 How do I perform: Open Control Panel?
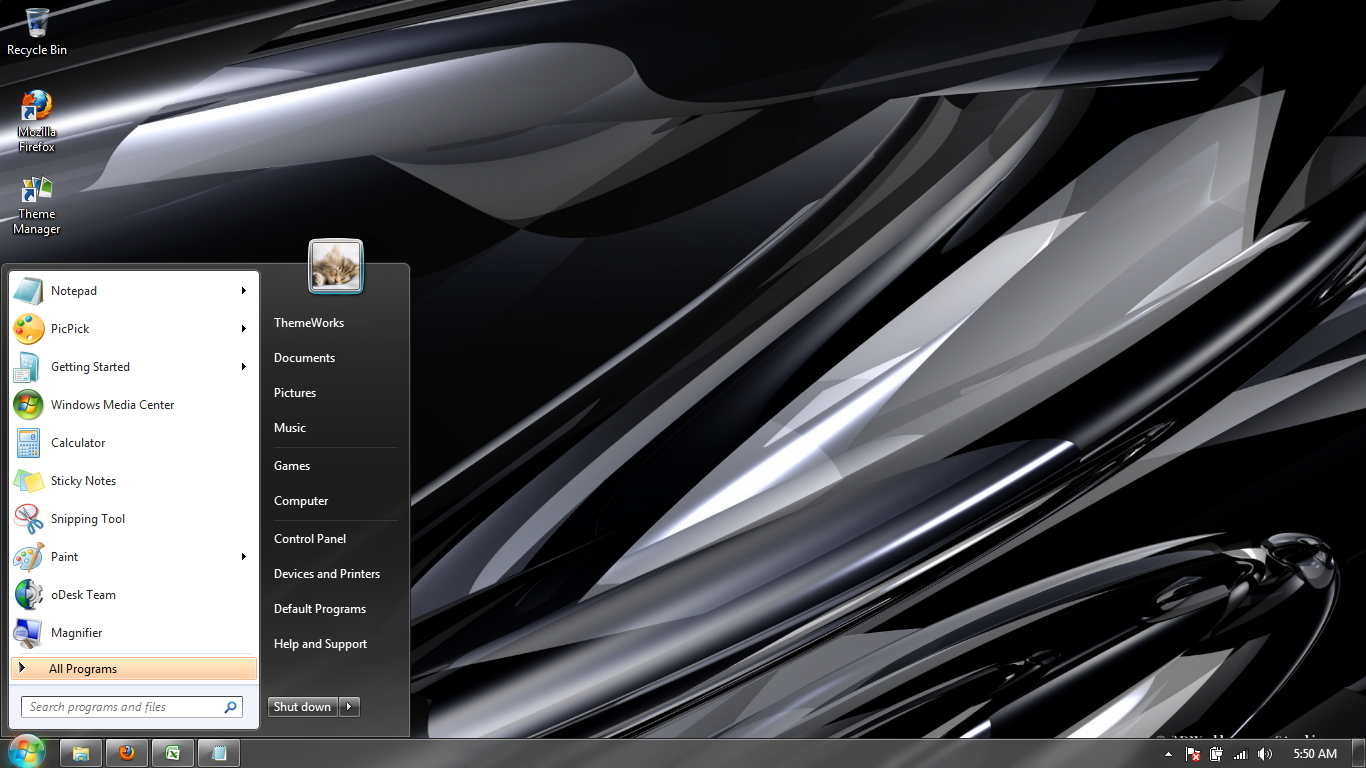[310, 539]
